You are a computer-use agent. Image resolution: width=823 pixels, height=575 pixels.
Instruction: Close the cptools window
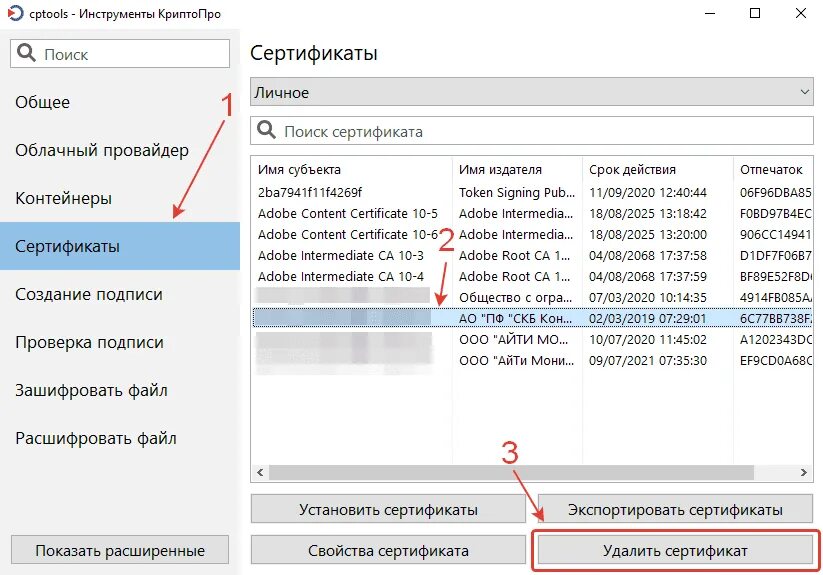point(801,13)
